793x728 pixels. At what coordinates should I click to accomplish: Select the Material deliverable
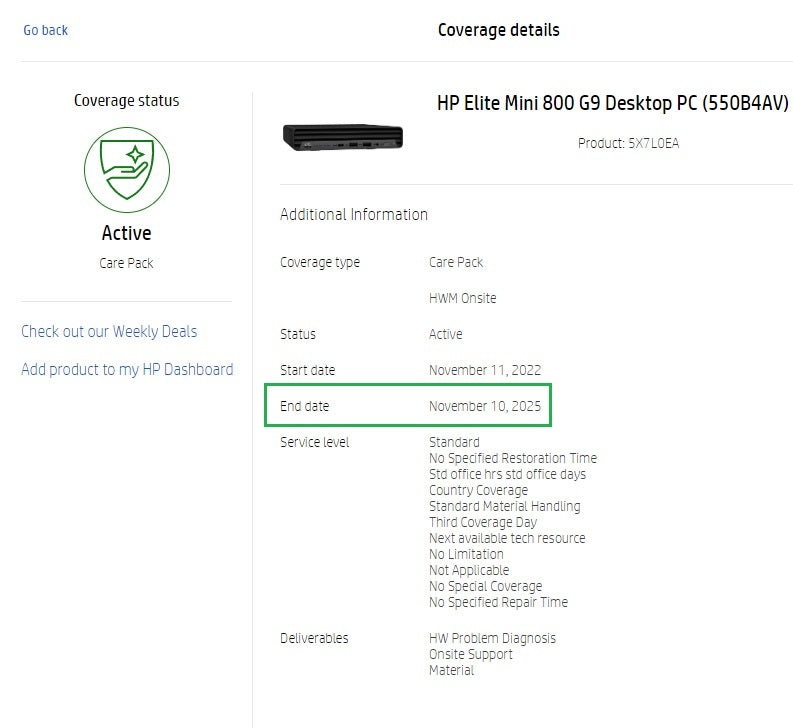(x=451, y=670)
